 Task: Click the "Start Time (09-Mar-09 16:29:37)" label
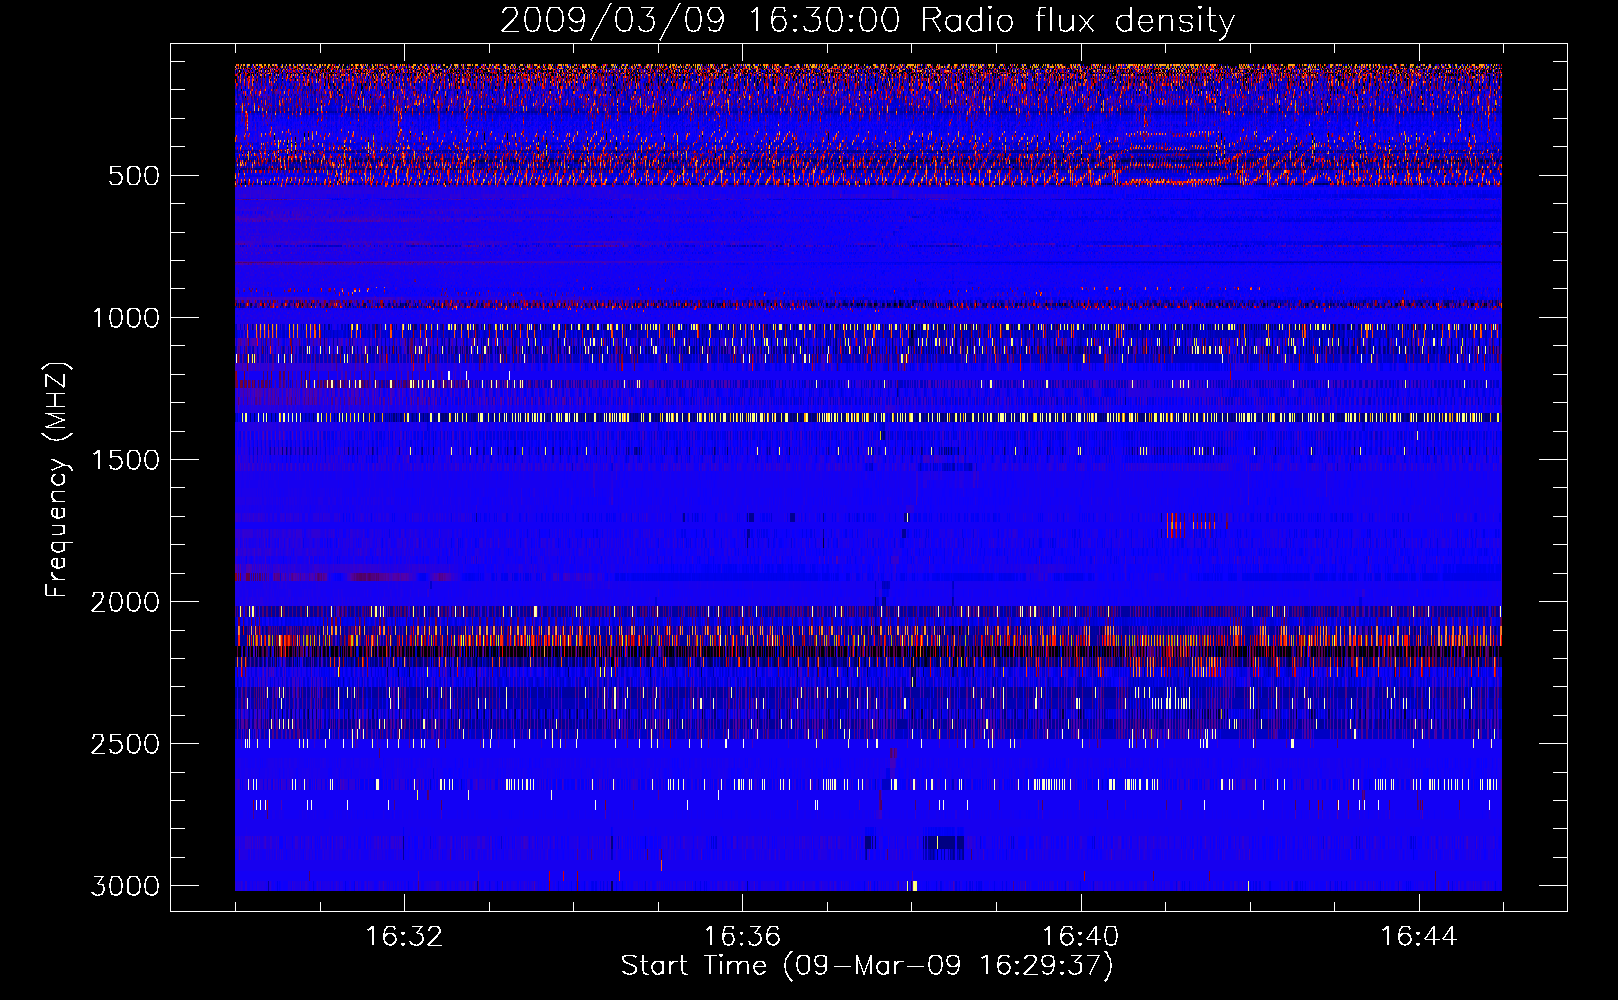pyautogui.click(x=867, y=966)
